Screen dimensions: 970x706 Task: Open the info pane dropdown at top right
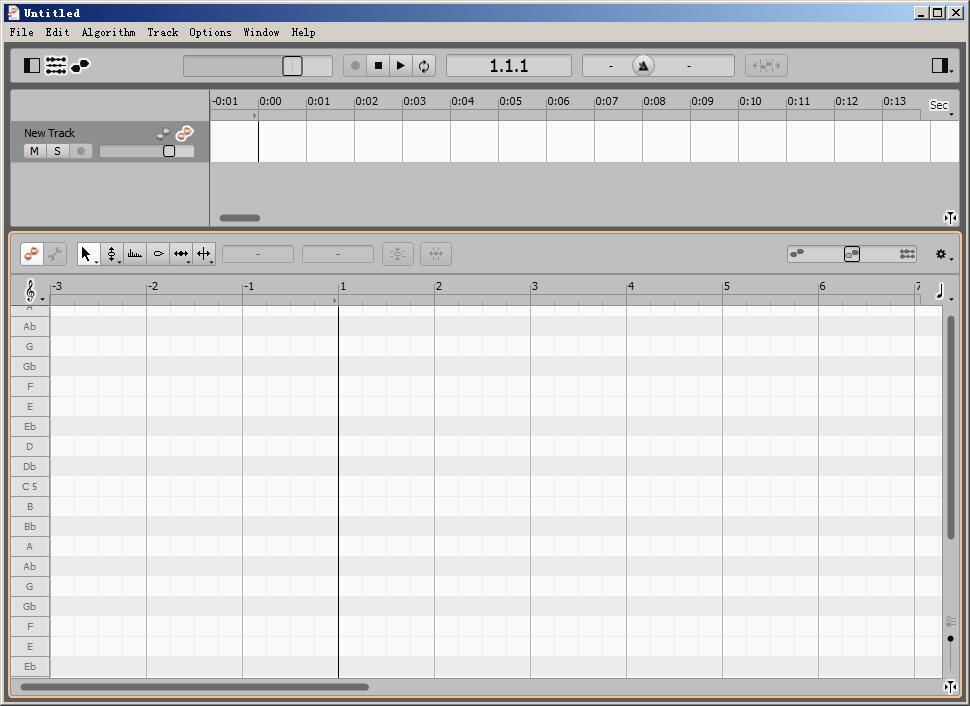942,66
